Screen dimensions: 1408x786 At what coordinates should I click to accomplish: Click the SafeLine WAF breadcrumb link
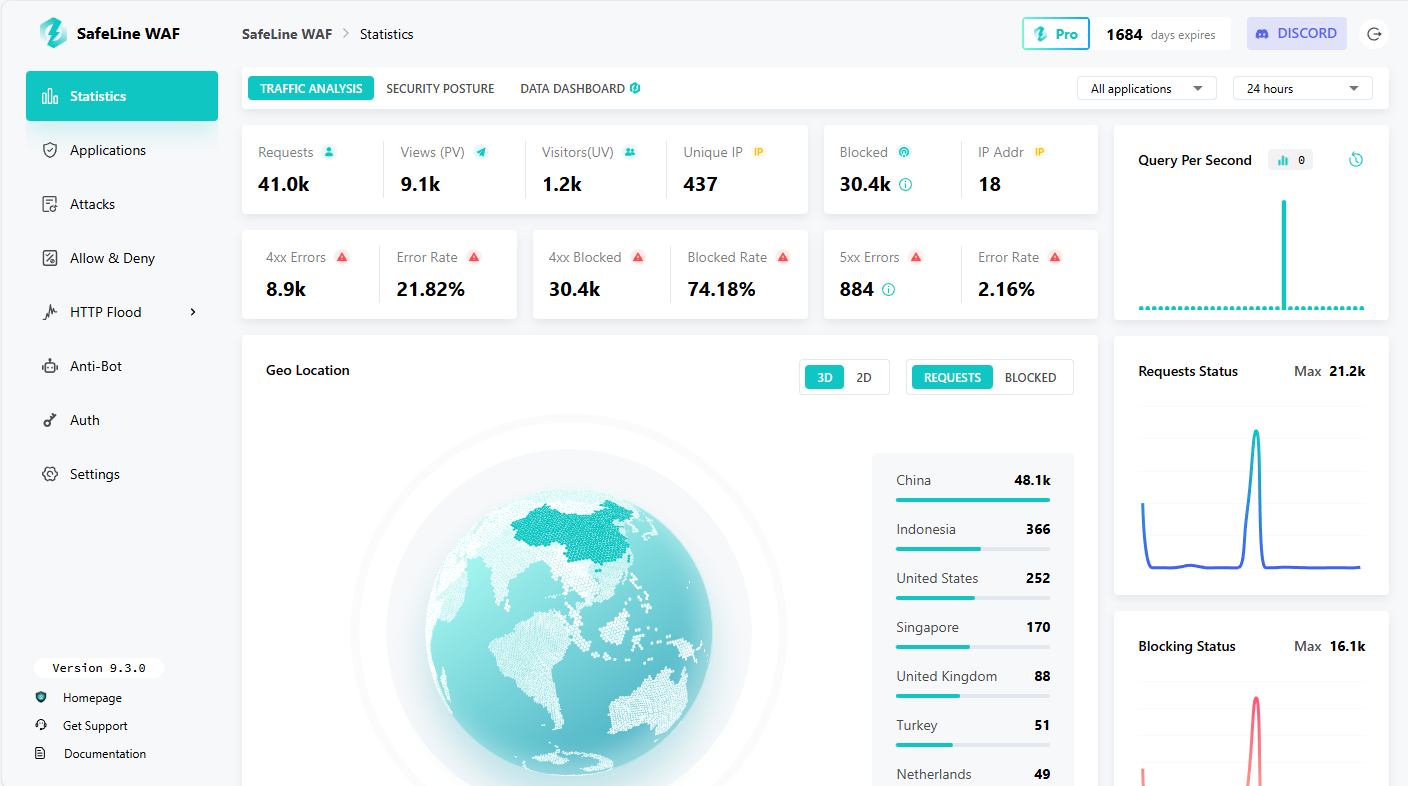[287, 34]
